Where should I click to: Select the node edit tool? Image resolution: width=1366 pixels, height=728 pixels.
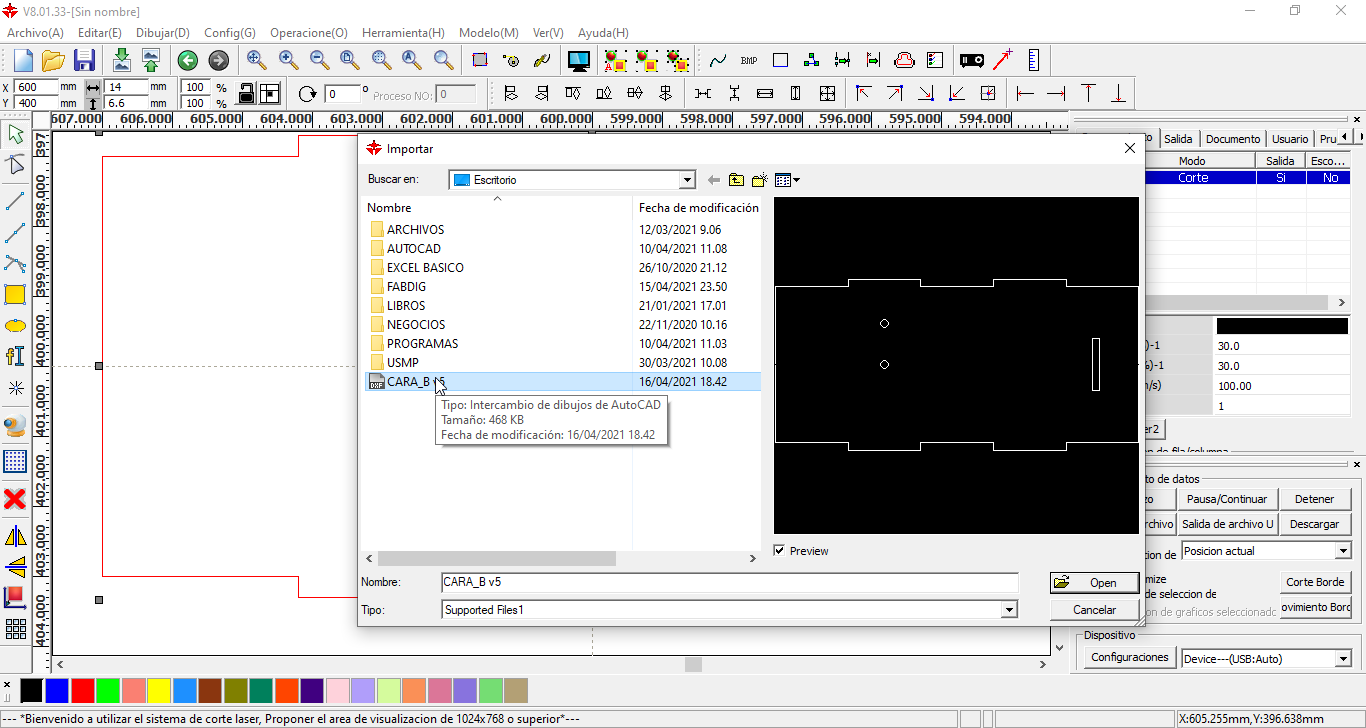click(15, 166)
